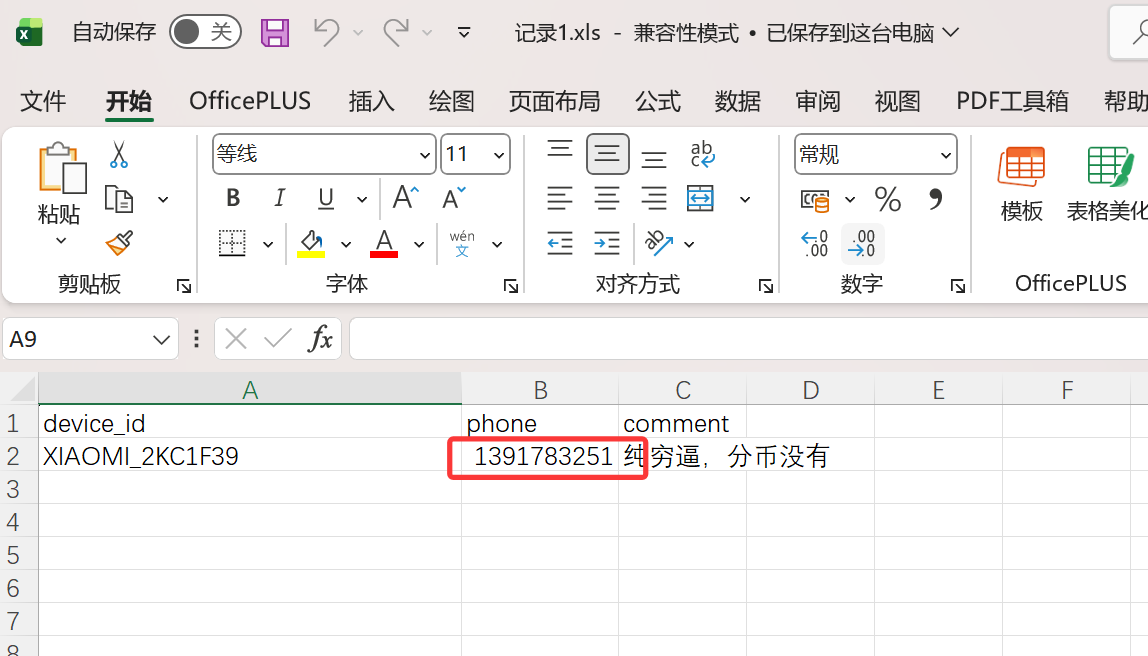This screenshot has width=1148, height=656.
Task: Click the Save button
Action: [x=274, y=31]
